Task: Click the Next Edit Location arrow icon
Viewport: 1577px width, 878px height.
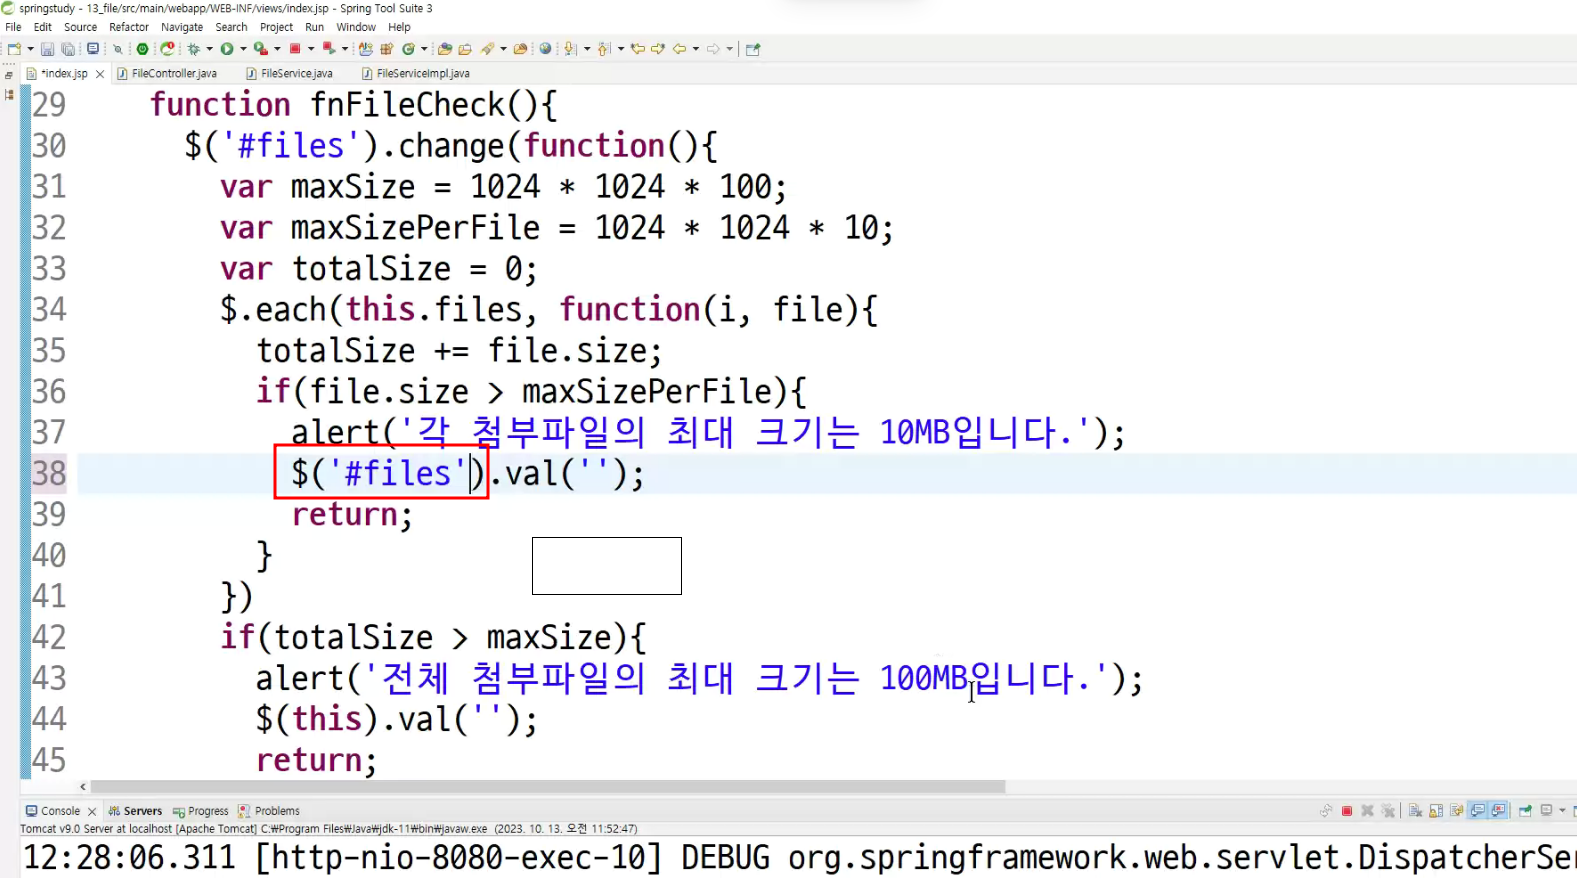Action: click(658, 48)
